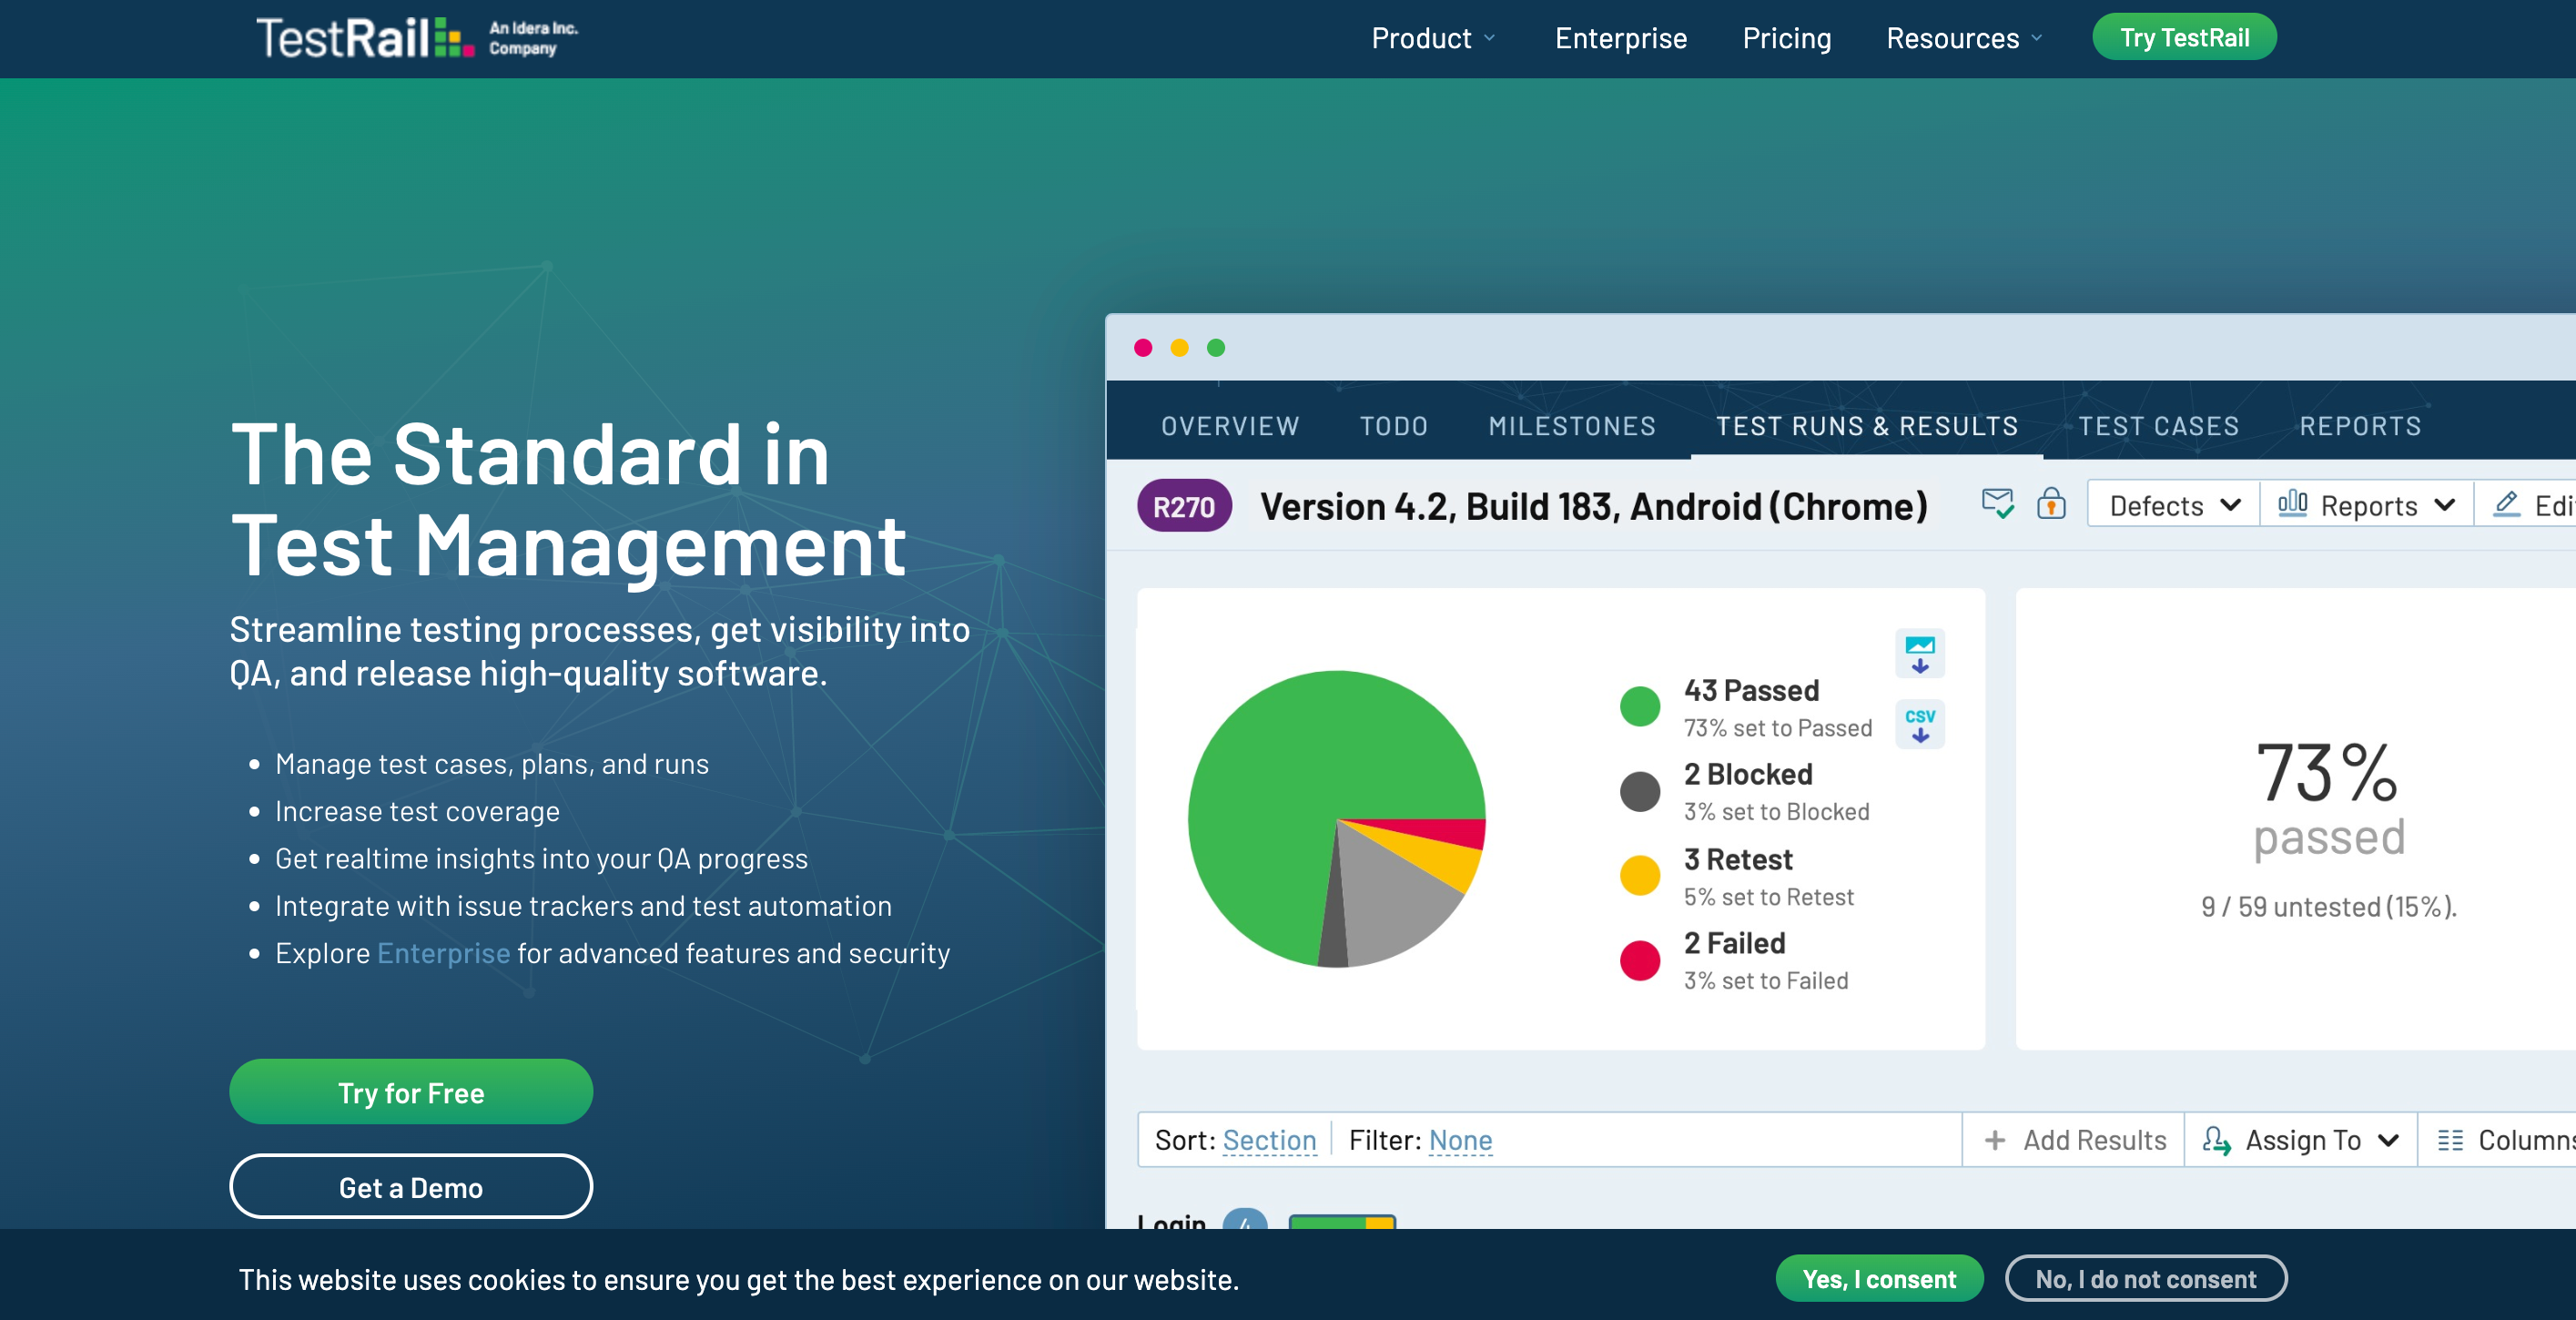
Task: Click the Enterprise hyperlink in feature list
Action: coord(441,953)
